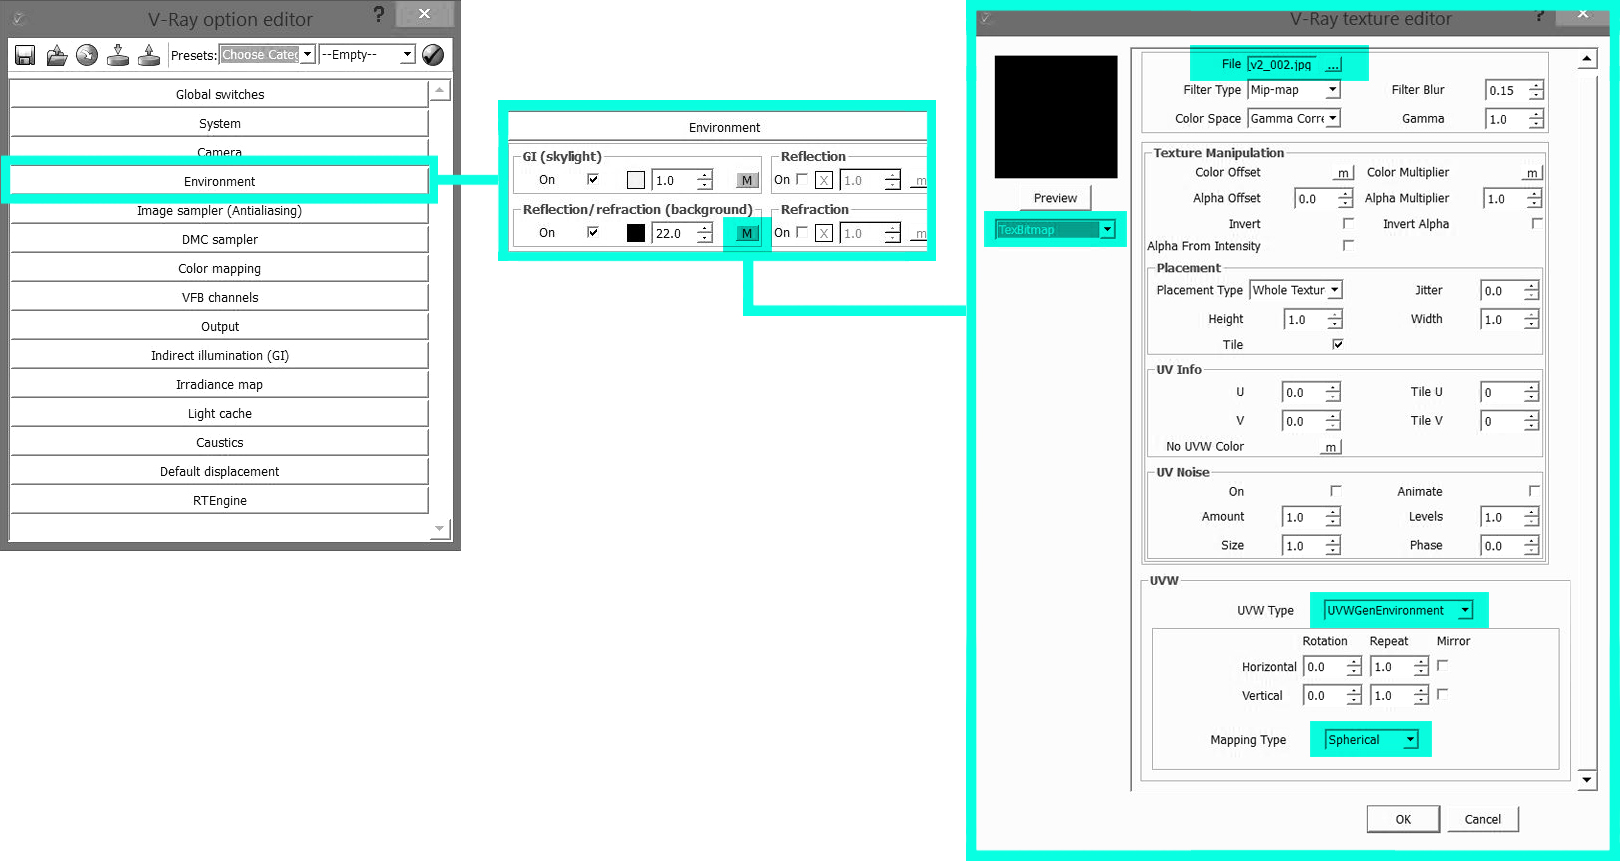Expand the Color mapping rollout
The width and height of the screenshot is (1620, 861).
click(220, 269)
